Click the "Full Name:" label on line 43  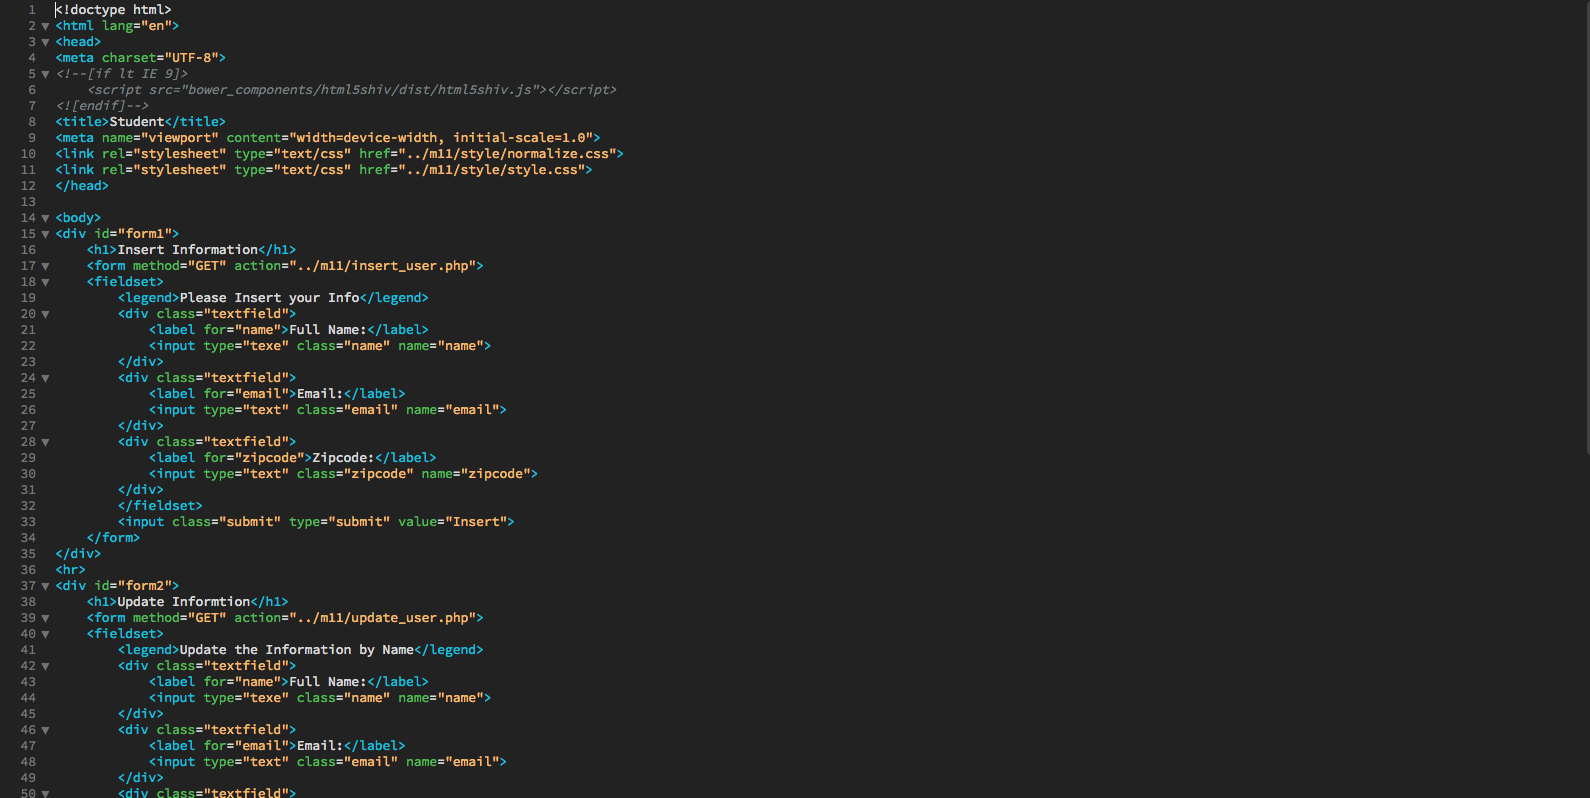pos(328,682)
